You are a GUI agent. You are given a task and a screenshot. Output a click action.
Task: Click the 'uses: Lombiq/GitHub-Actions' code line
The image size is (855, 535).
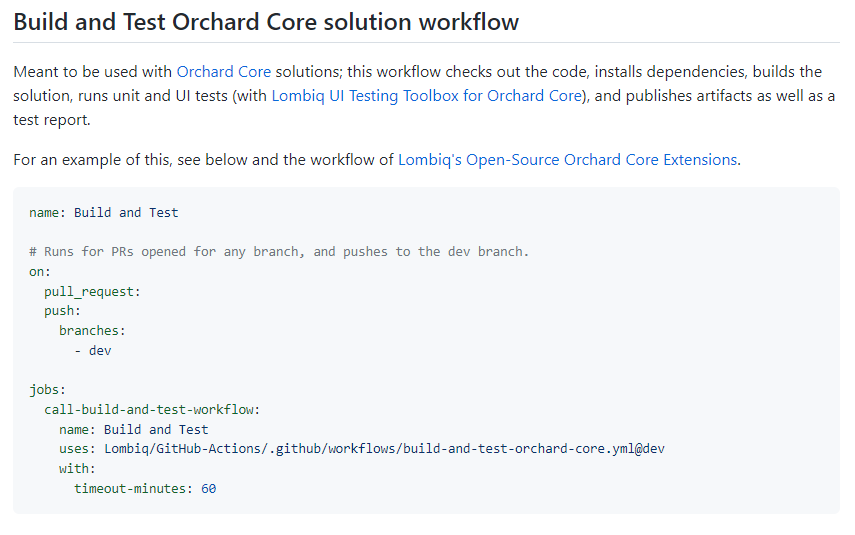click(x=362, y=448)
